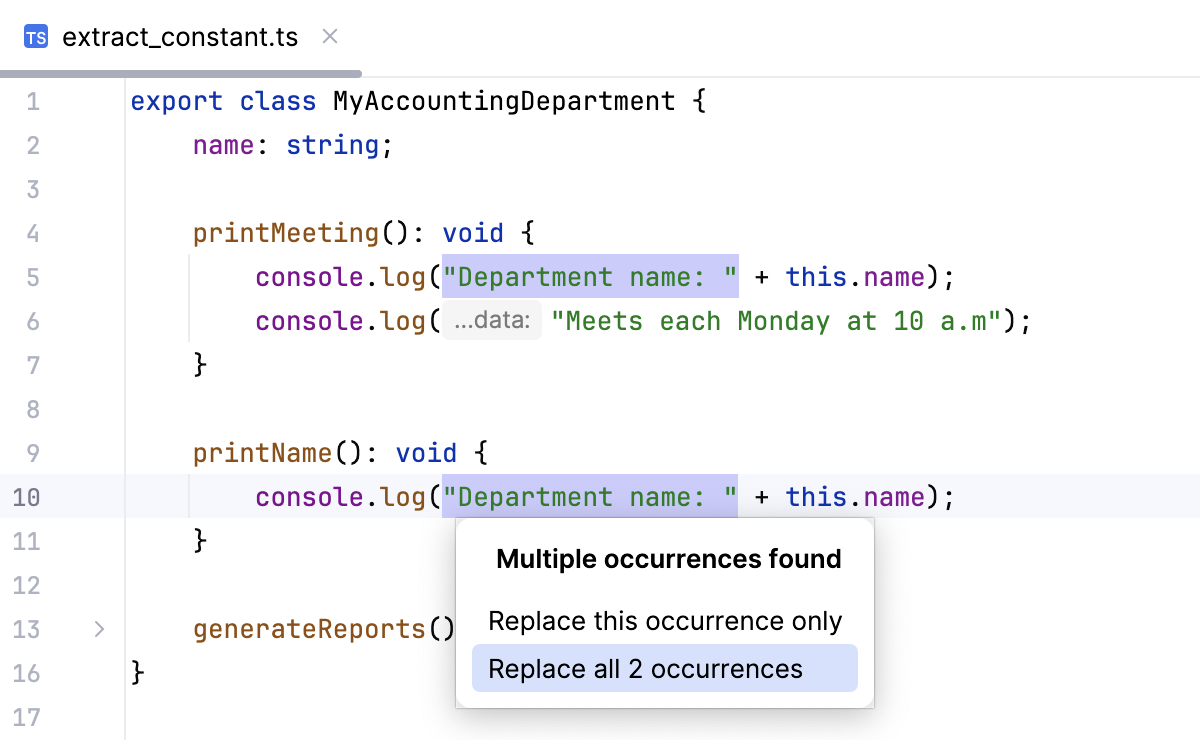This screenshot has height=740, width=1200.
Task: Choose Replace this occurrence only
Action: pyautogui.click(x=663, y=620)
